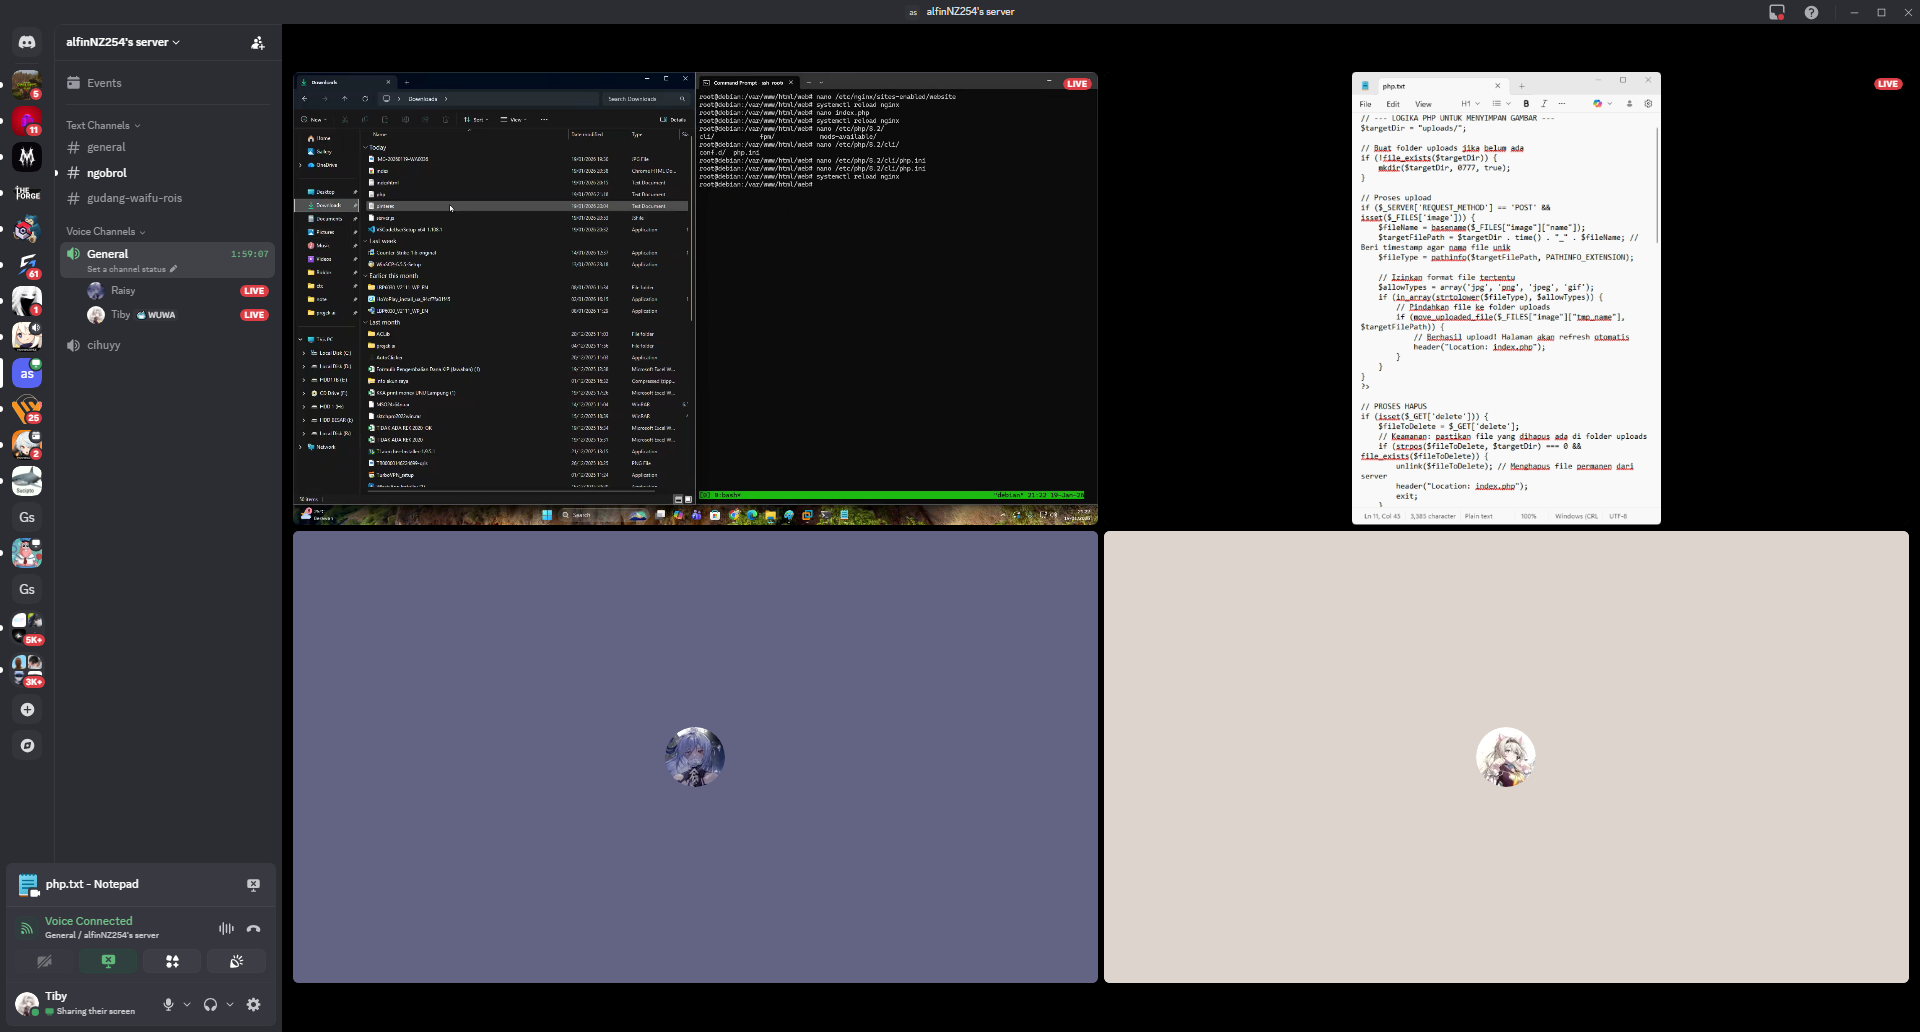Open alfinNZ254's server dropdown menu
The width and height of the screenshot is (1920, 1032).
pos(123,42)
